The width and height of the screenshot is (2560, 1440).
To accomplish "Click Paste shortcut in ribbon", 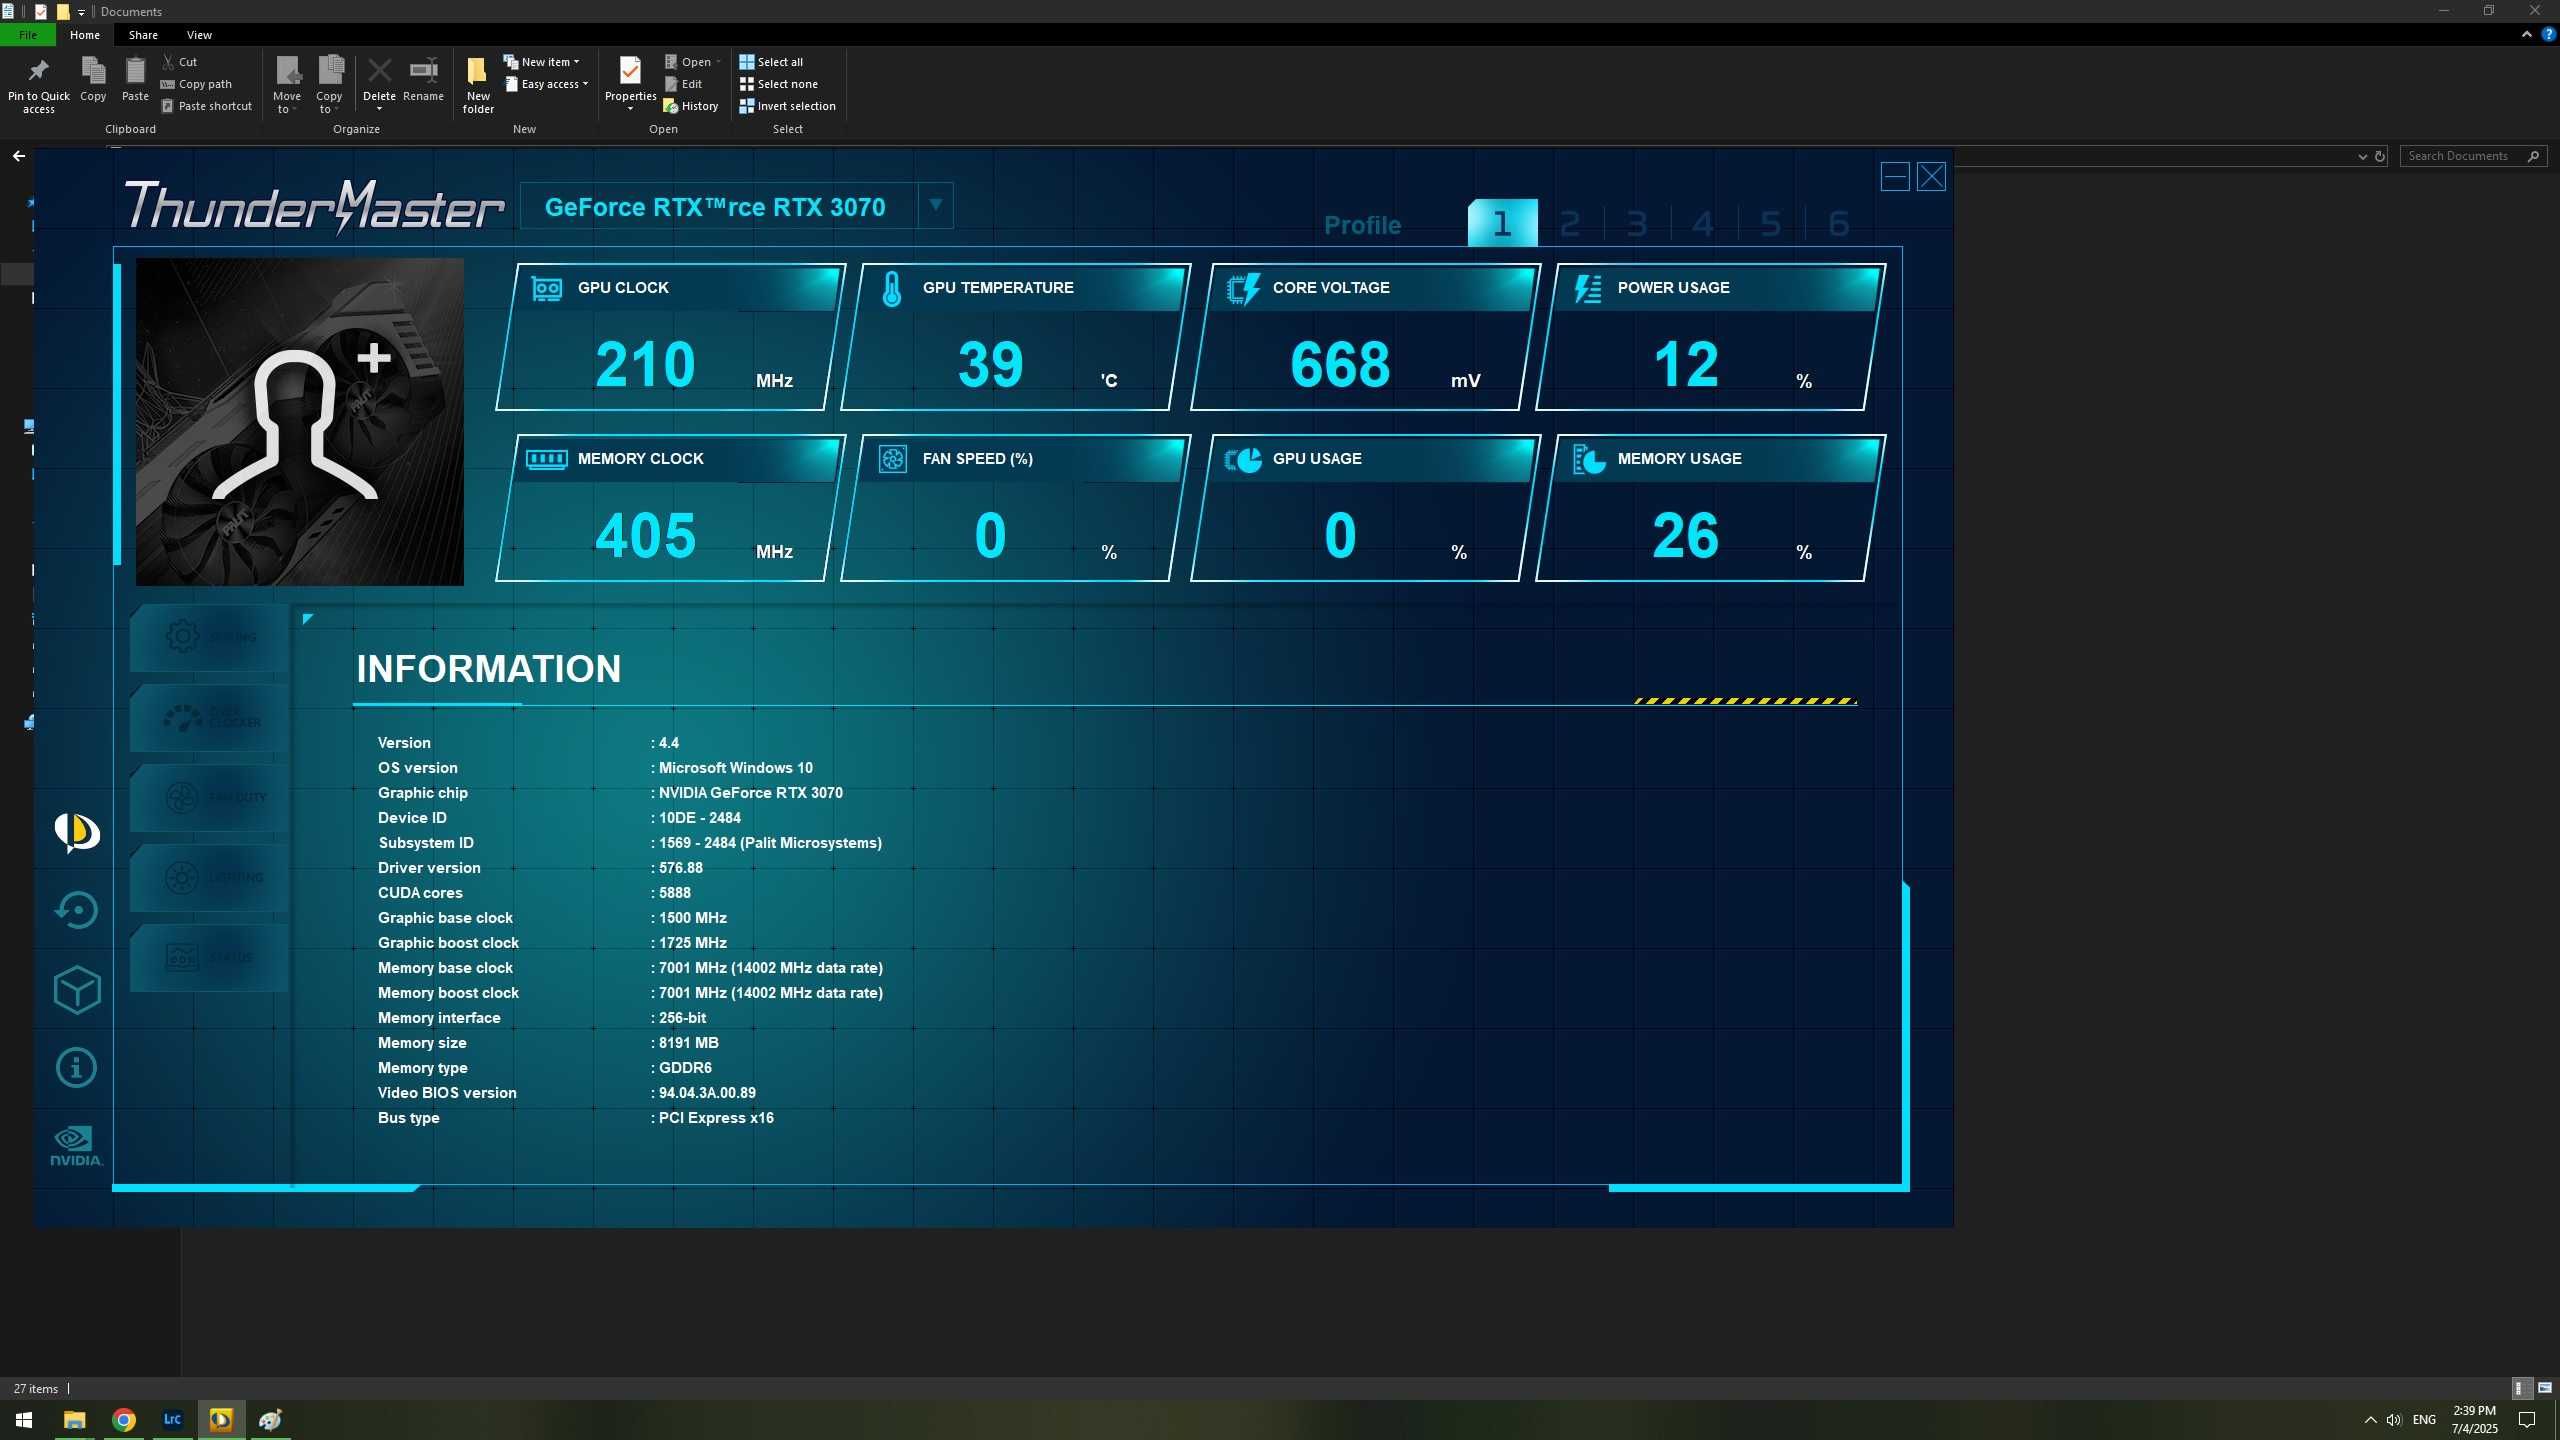I will pos(207,106).
